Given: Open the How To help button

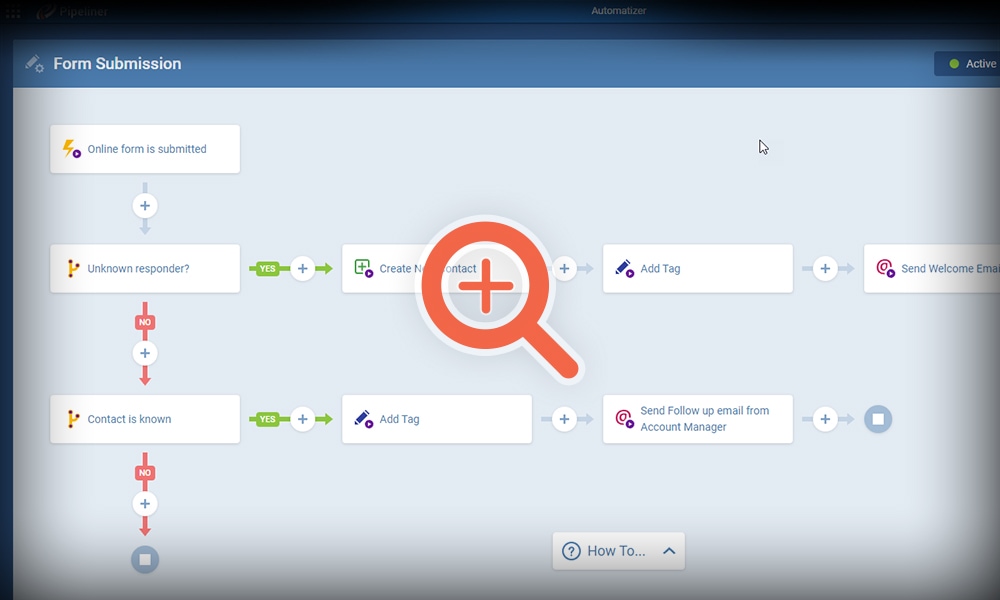Looking at the screenshot, I should pos(618,550).
